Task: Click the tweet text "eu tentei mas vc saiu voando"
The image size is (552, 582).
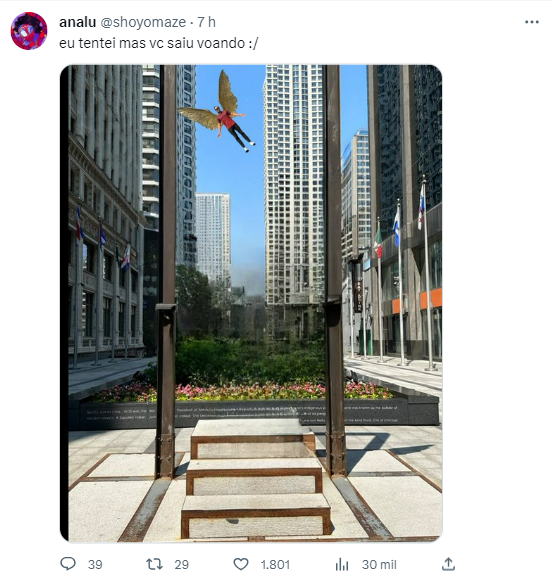Action: tap(152, 43)
